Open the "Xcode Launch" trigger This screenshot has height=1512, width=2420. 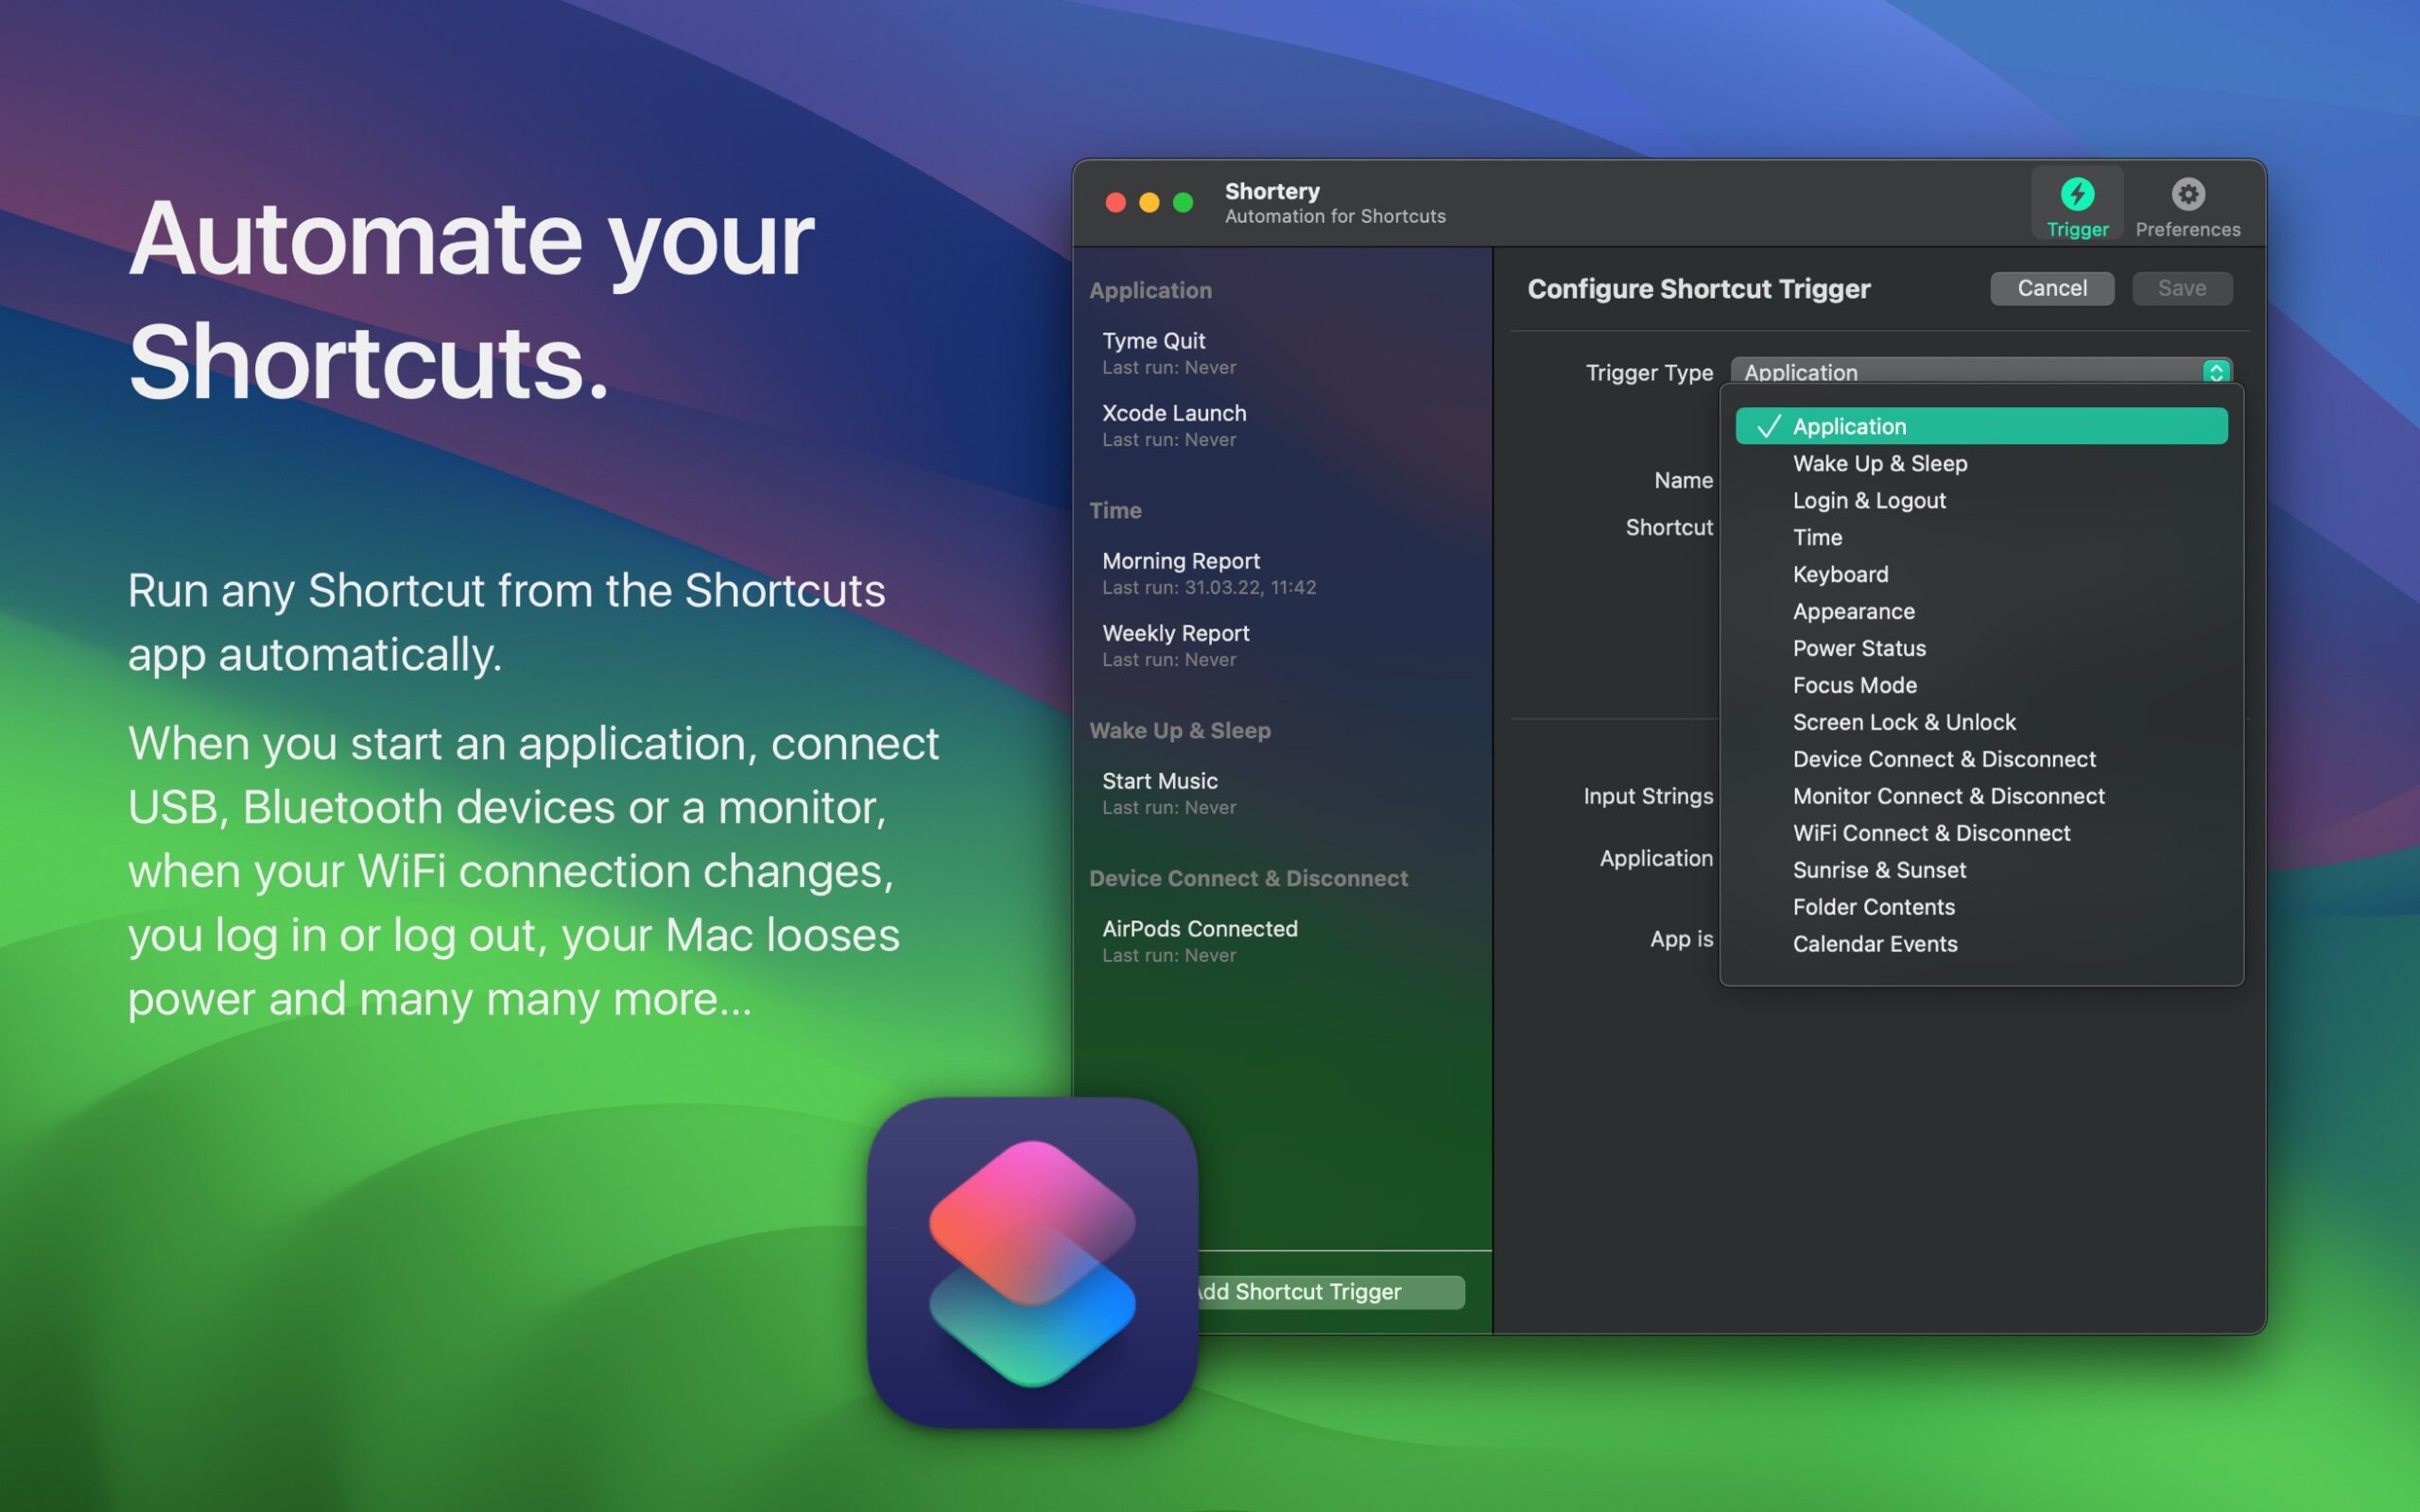click(x=1174, y=413)
